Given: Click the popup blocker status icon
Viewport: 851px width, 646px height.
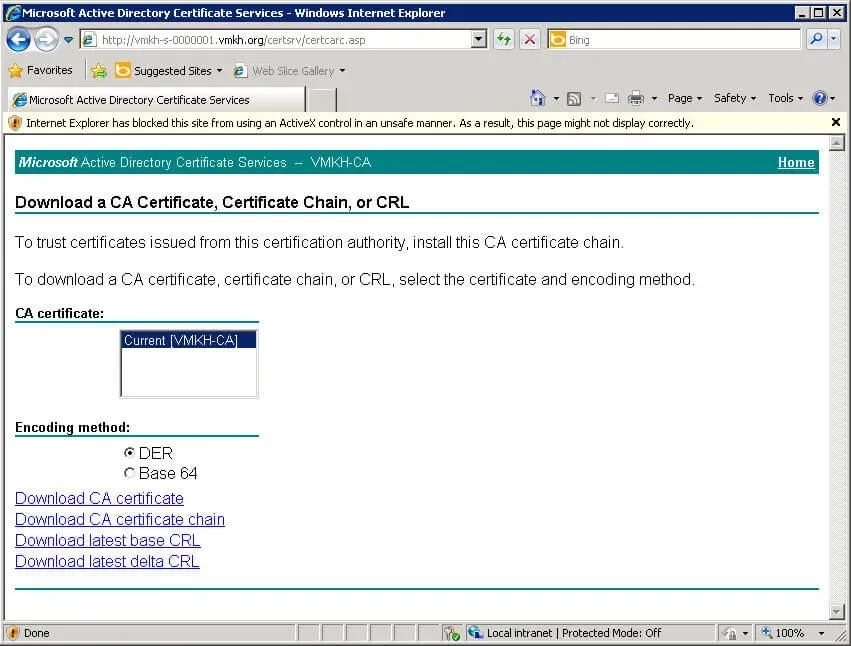Looking at the screenshot, I should (451, 633).
